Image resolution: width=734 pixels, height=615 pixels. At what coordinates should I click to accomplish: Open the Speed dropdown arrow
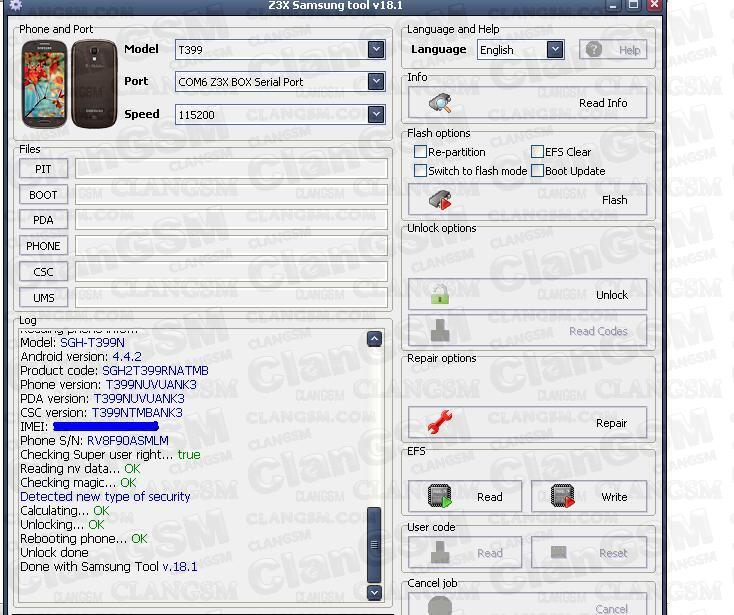click(376, 114)
